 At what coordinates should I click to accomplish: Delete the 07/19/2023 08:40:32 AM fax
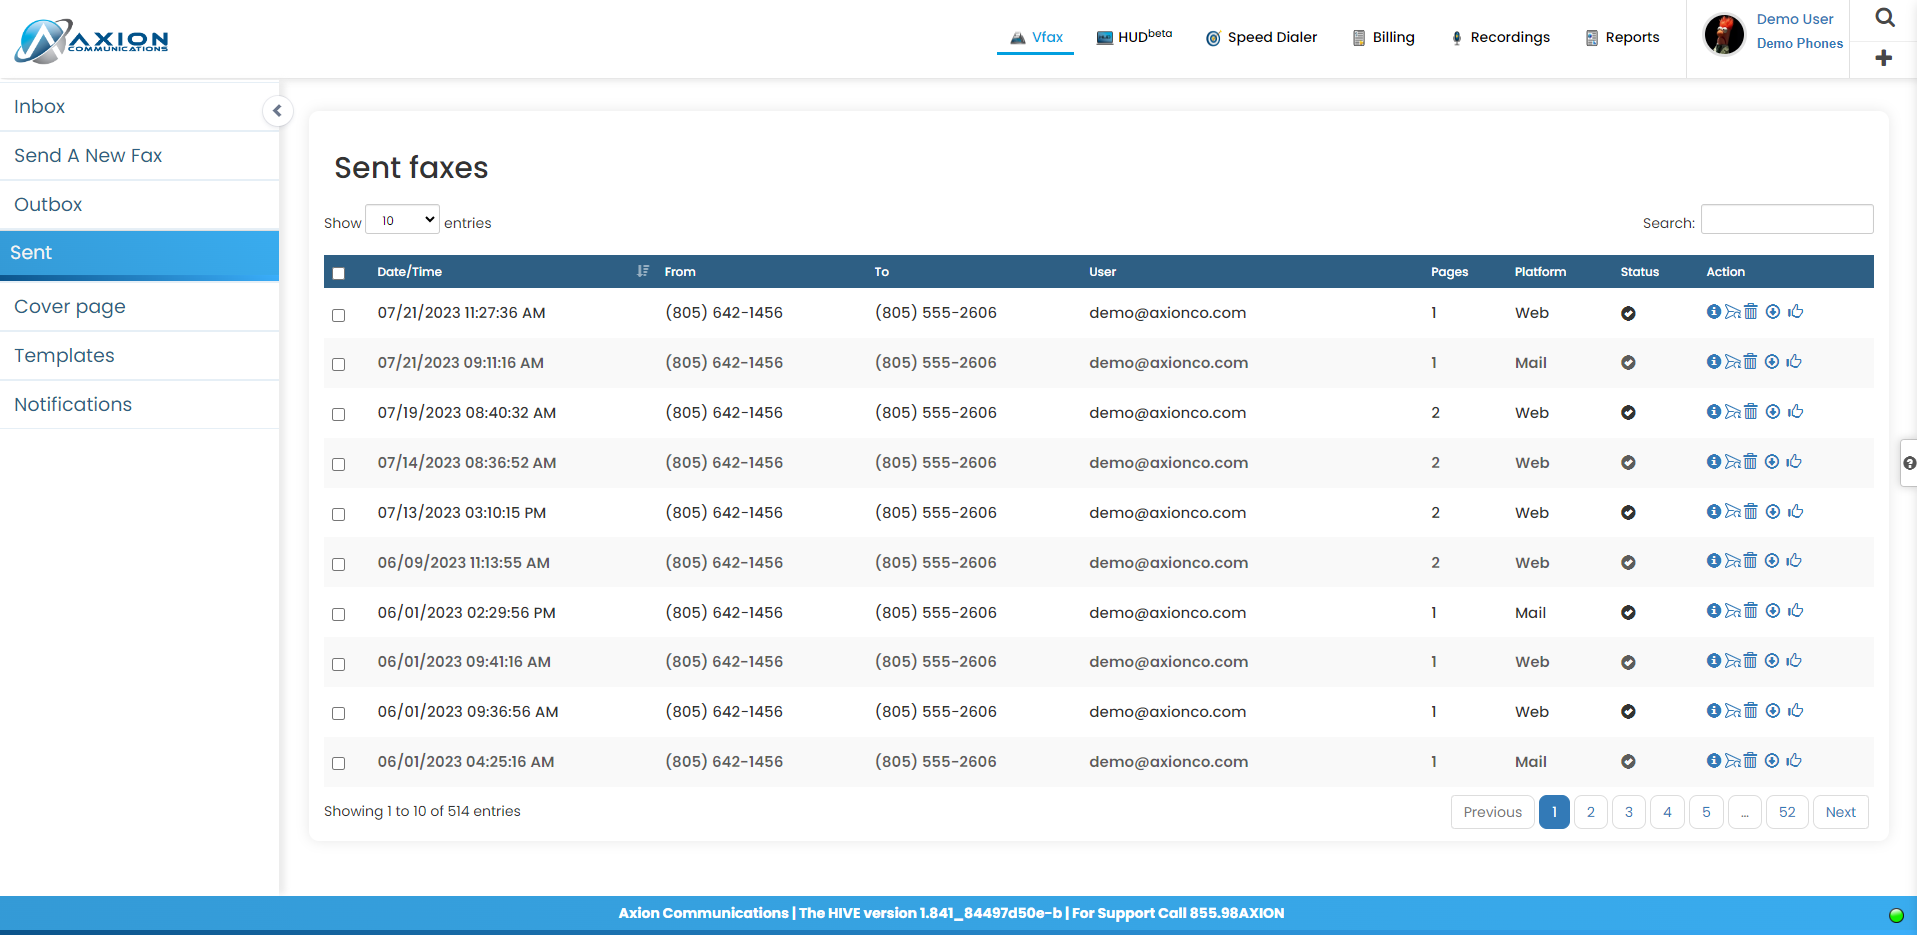1751,412
